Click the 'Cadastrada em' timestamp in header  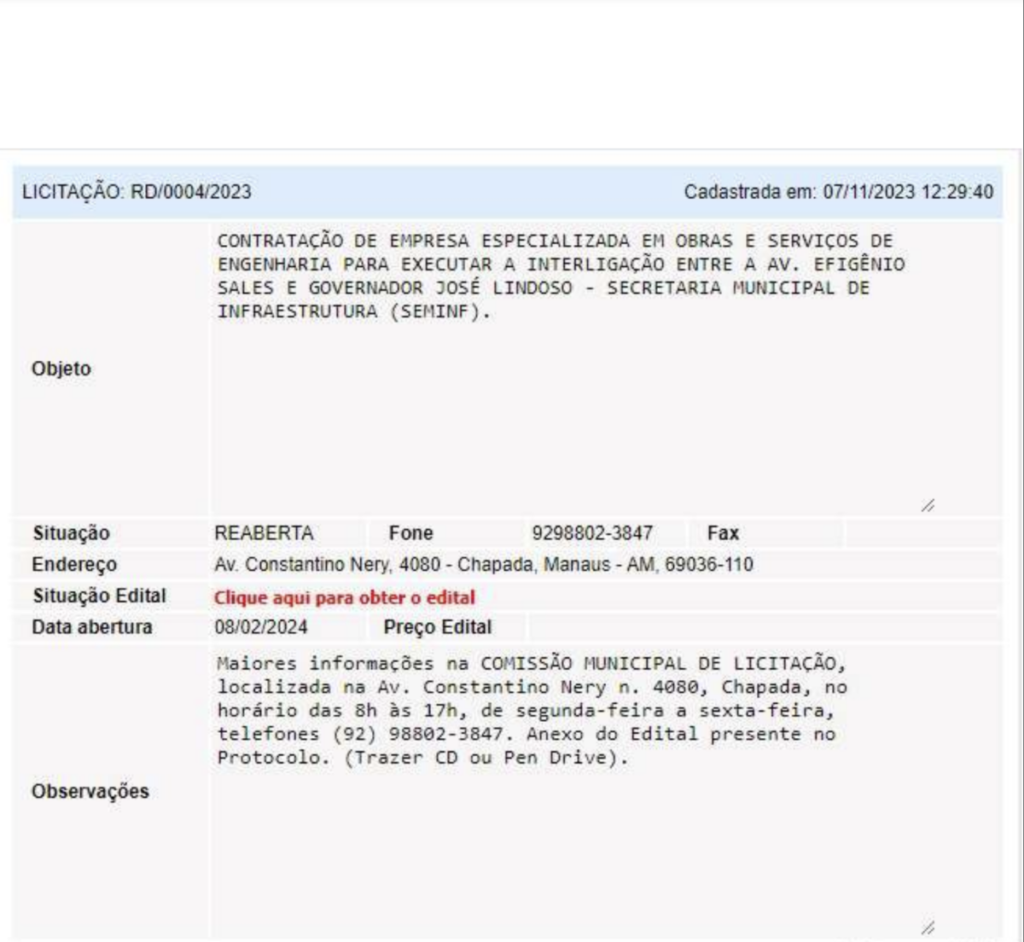pyautogui.click(x=838, y=191)
